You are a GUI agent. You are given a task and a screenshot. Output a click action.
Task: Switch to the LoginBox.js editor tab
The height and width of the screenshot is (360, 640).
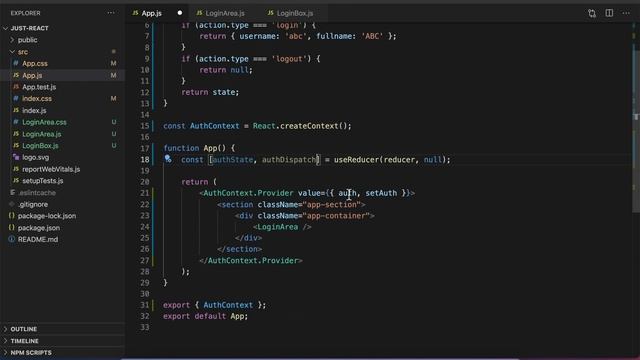295,13
